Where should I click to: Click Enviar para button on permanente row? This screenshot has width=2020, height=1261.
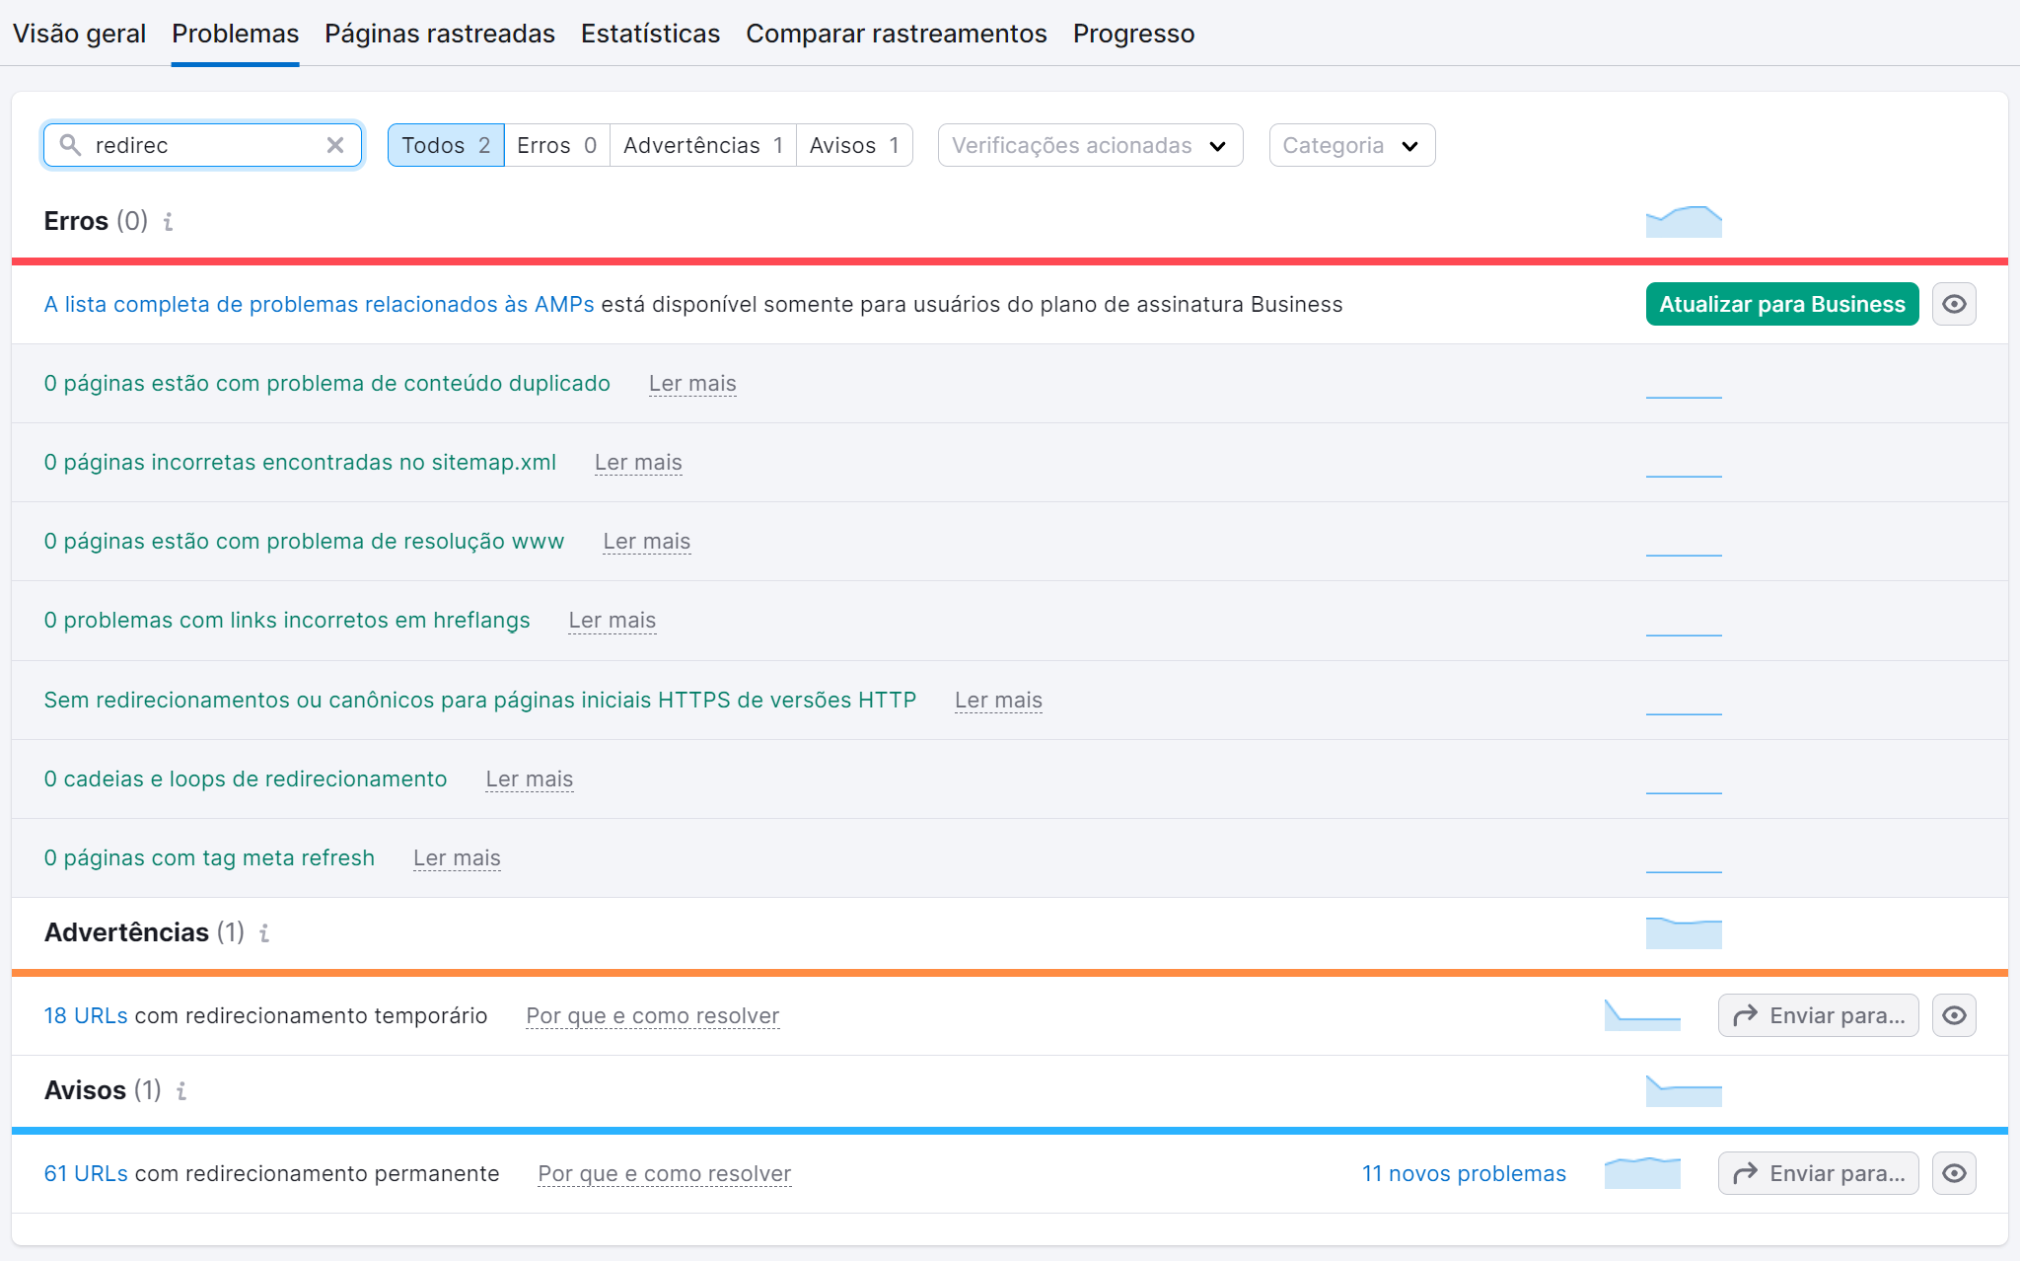1818,1173
